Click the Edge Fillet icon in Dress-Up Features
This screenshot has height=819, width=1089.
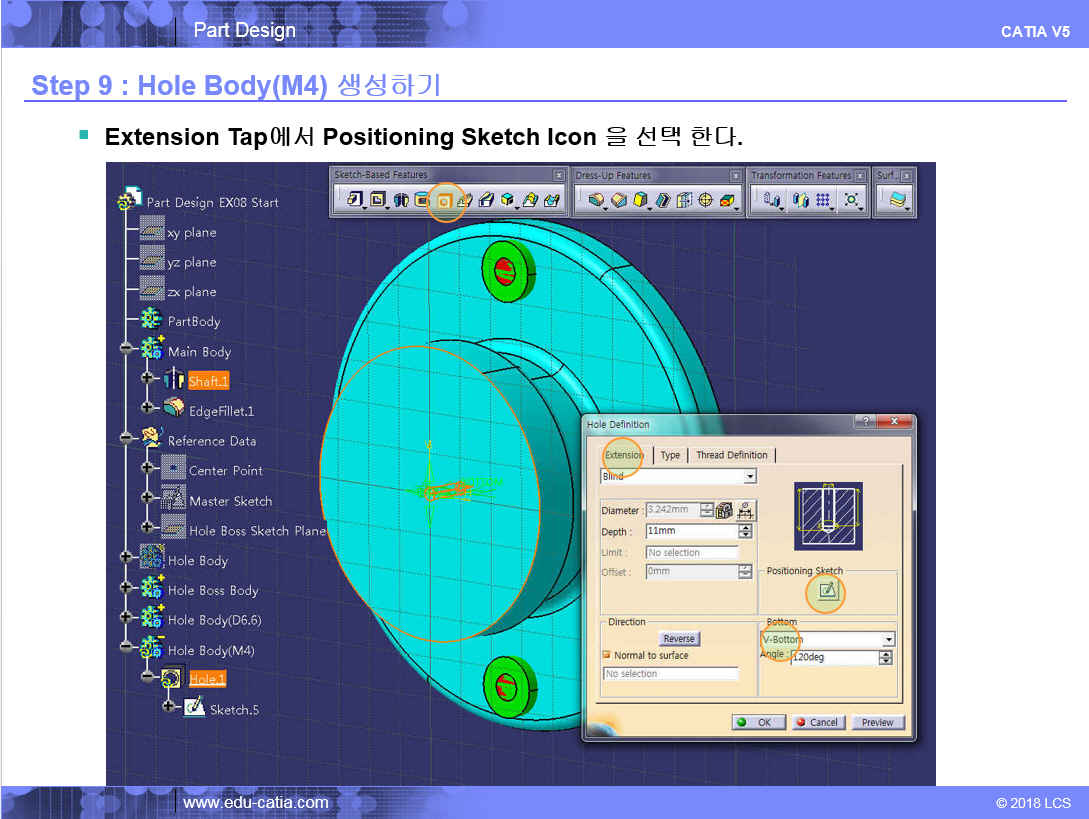tap(597, 201)
